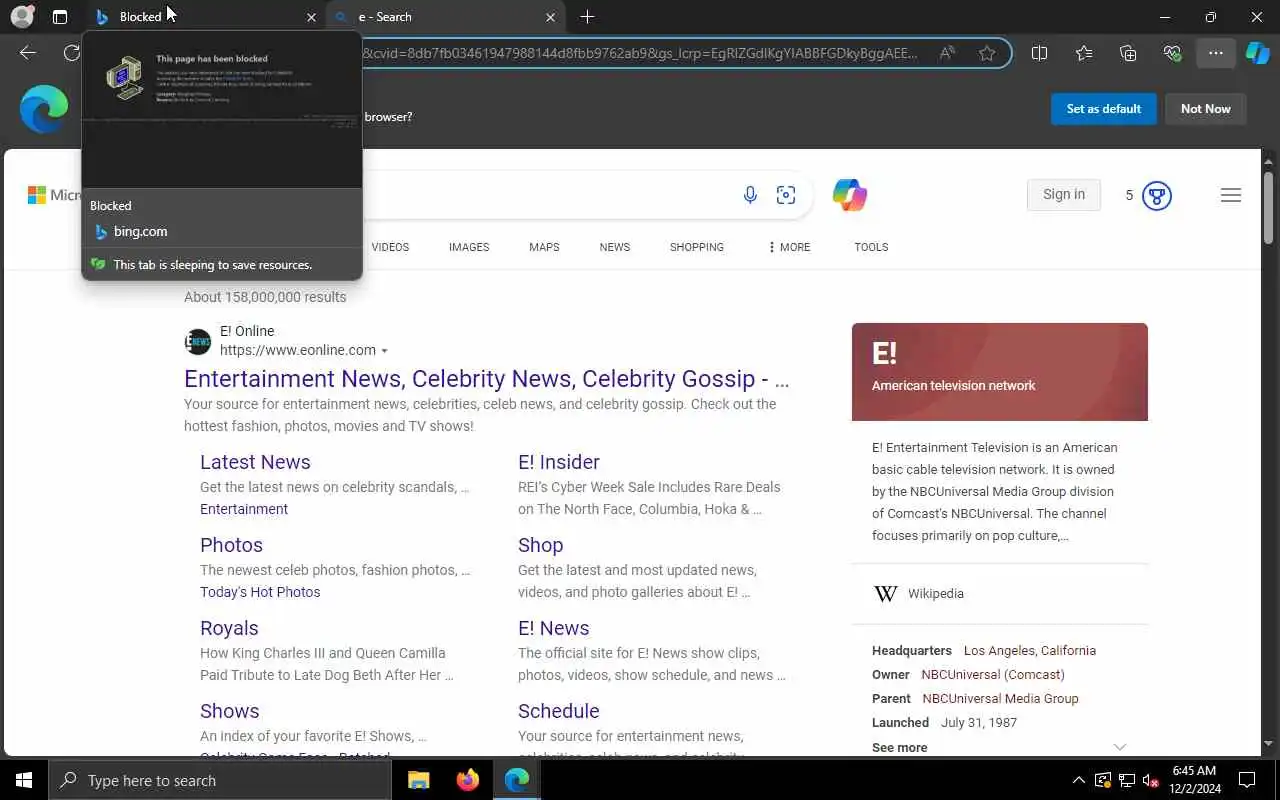This screenshot has width=1280, height=800.
Task: Open the Shows sublink
Action: click(x=229, y=711)
